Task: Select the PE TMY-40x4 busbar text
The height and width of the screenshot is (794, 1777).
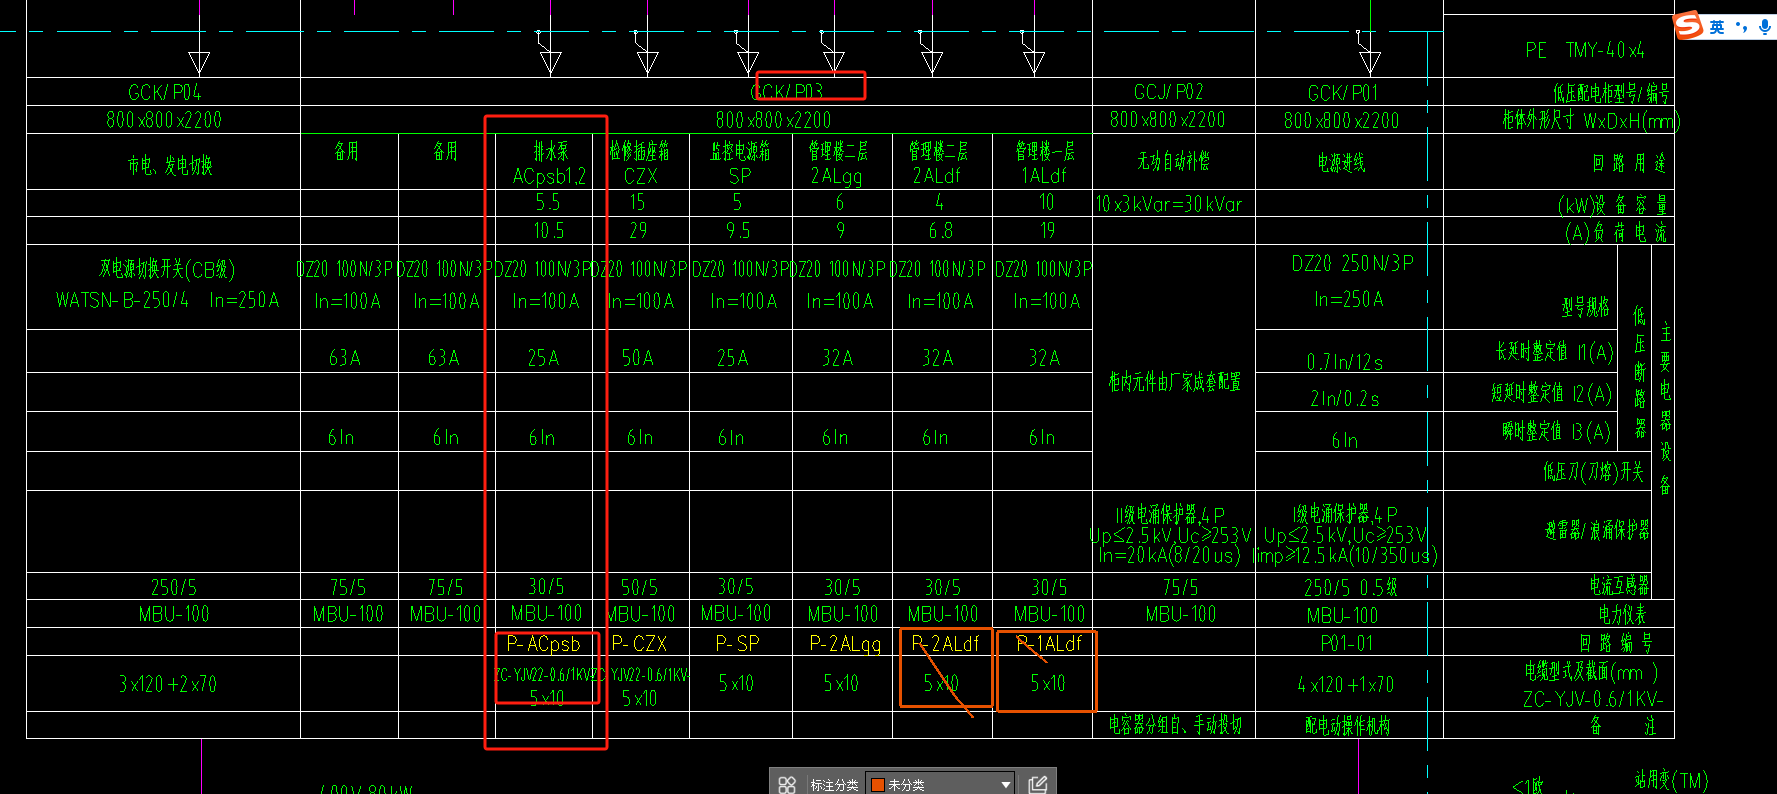Action: [x=1585, y=50]
